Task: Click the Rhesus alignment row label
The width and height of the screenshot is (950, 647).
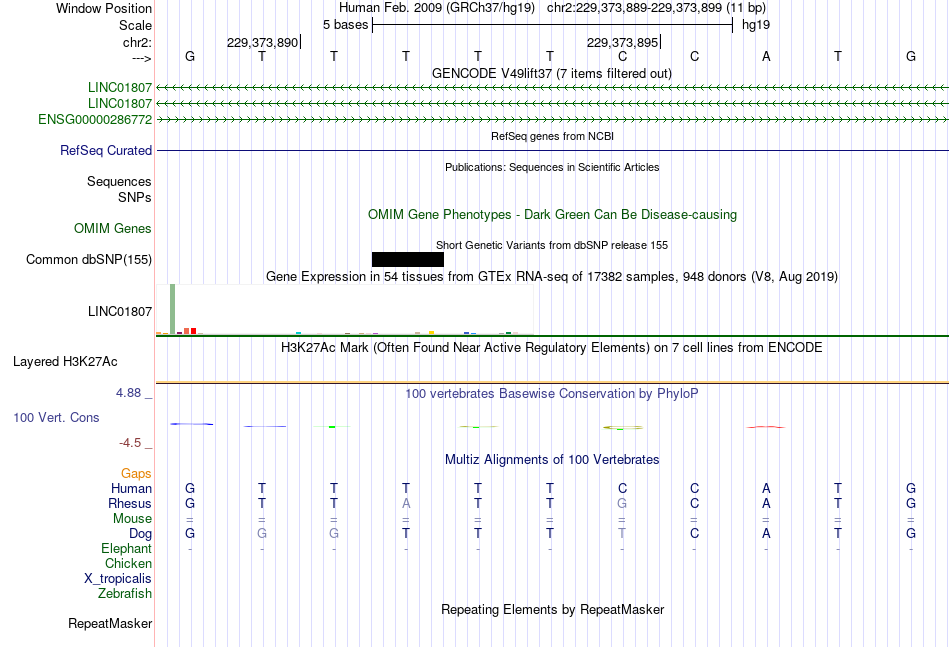Action: (130, 503)
